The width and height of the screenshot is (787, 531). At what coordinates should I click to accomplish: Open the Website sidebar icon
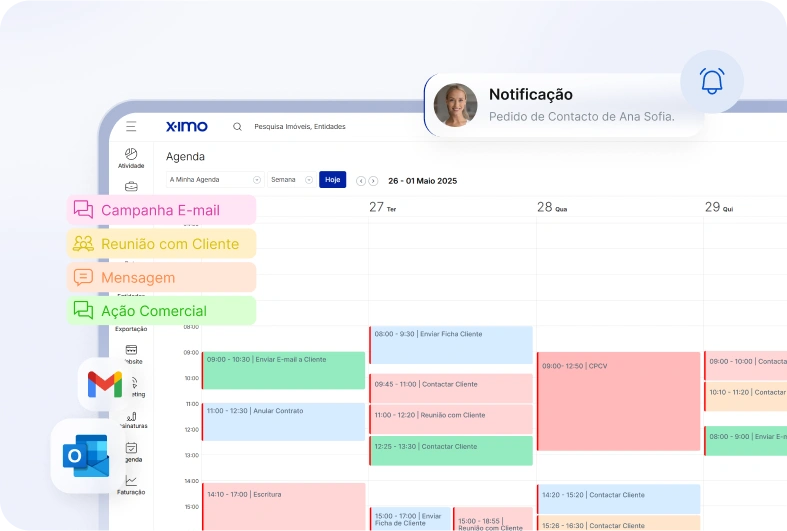click(x=131, y=350)
